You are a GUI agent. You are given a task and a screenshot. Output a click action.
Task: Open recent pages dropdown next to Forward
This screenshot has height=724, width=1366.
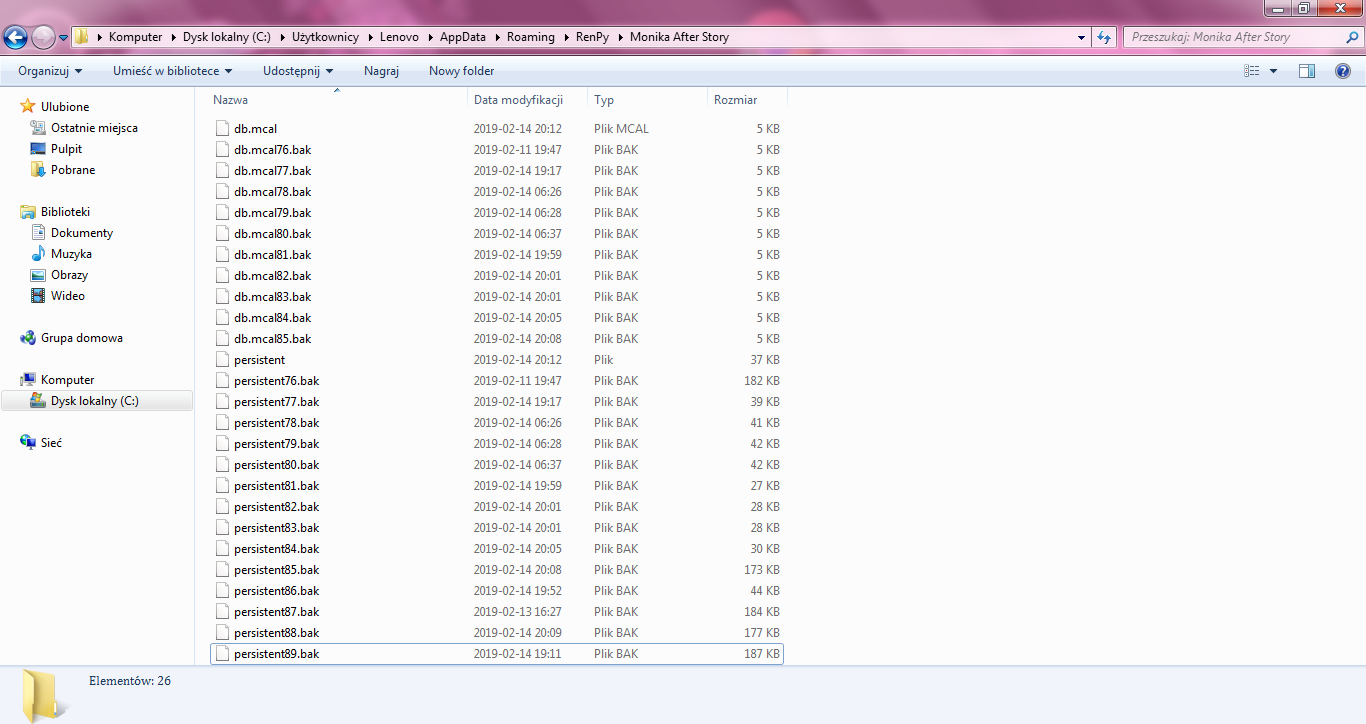(64, 38)
